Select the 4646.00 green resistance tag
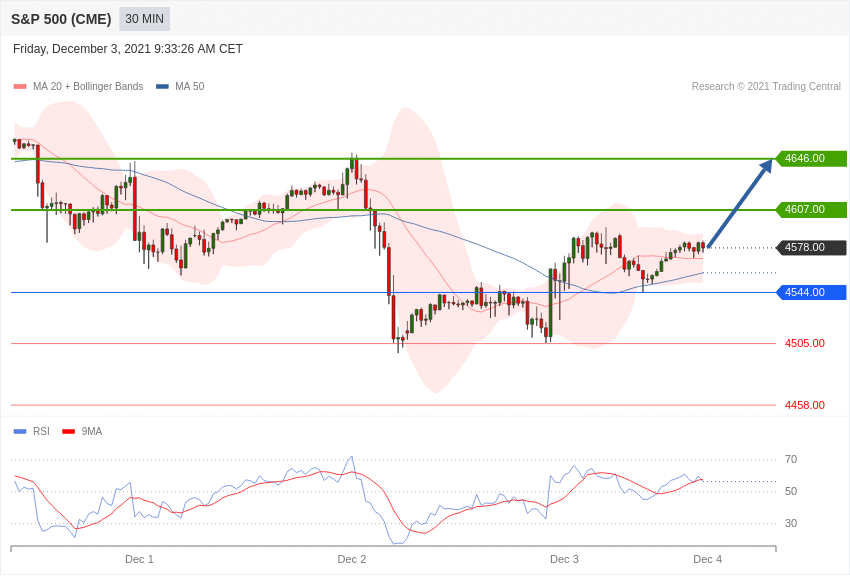 (x=811, y=158)
